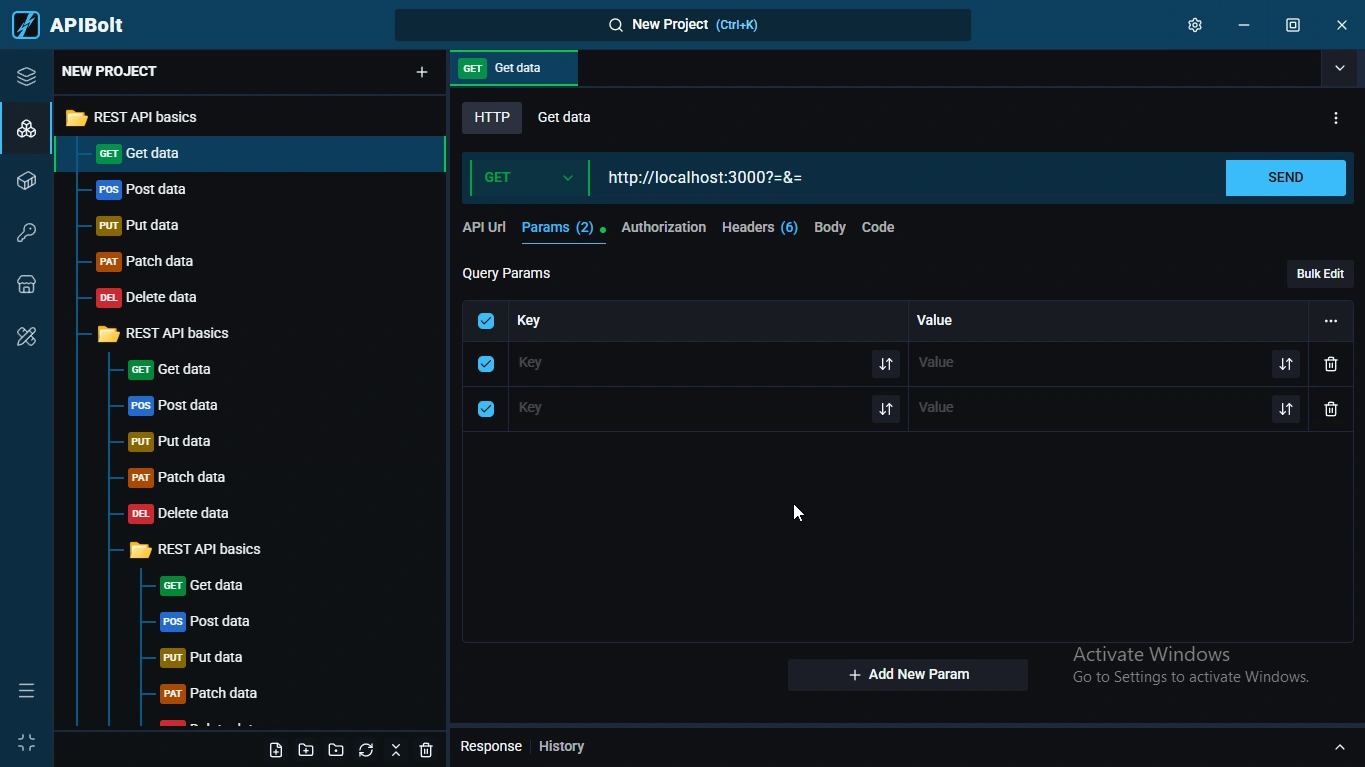Open the GET method dropdown
The width and height of the screenshot is (1365, 767).
pos(528,178)
